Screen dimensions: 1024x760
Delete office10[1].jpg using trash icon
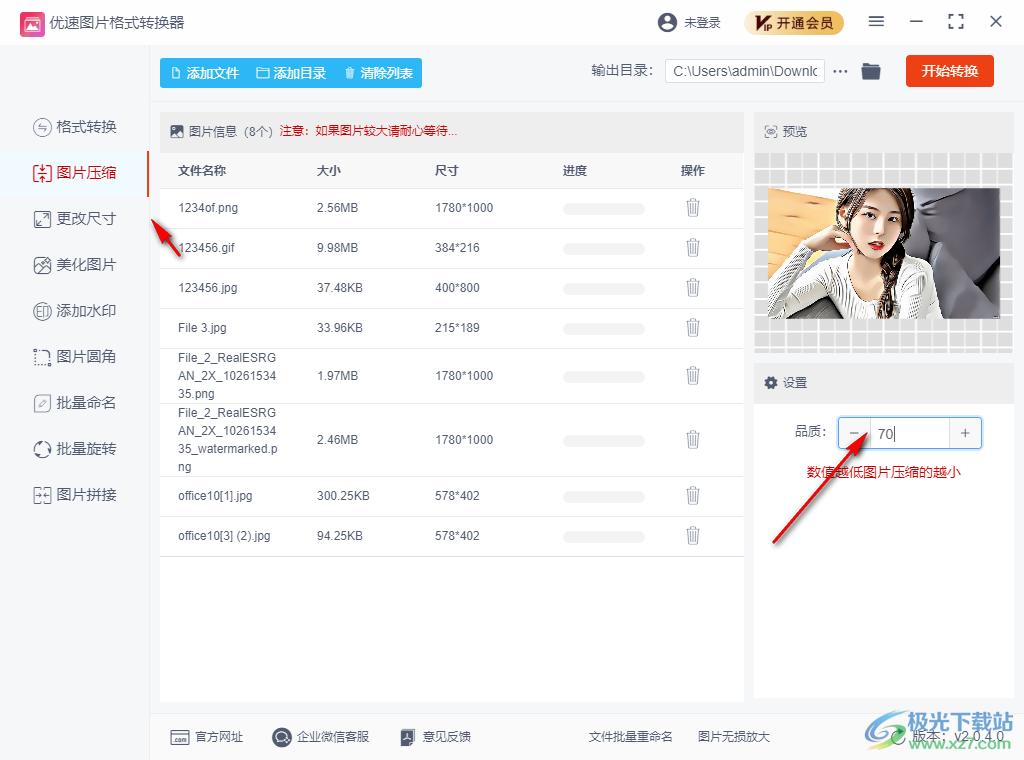coord(693,496)
